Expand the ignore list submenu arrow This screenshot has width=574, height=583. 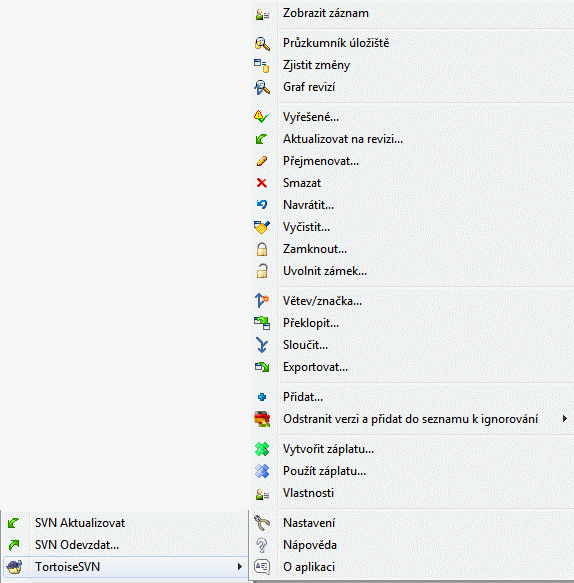coord(564,419)
